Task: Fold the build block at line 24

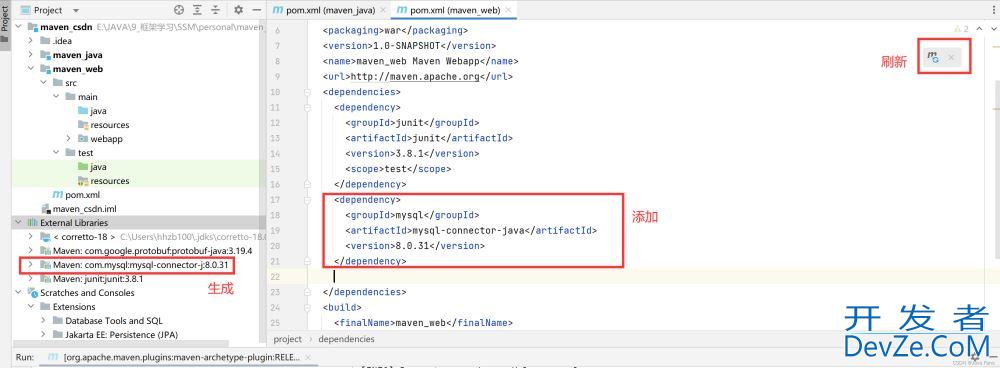Action: coord(308,307)
